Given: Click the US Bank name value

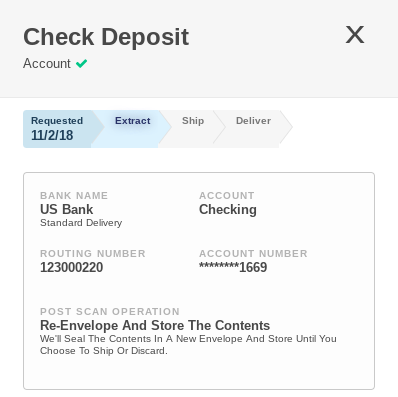Looking at the screenshot, I should tap(67, 209).
